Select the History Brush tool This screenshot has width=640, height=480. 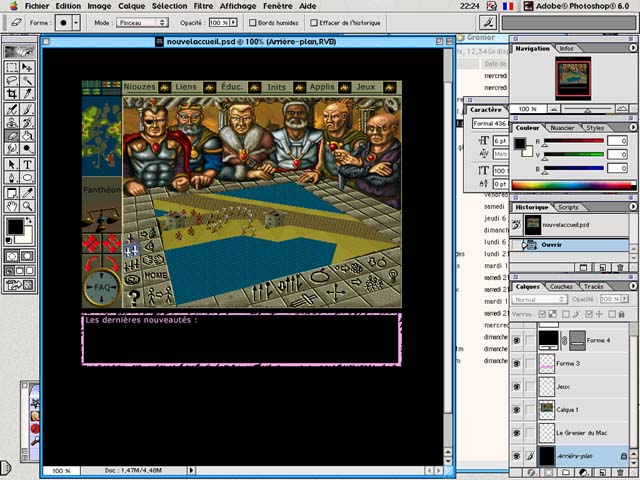(27, 122)
